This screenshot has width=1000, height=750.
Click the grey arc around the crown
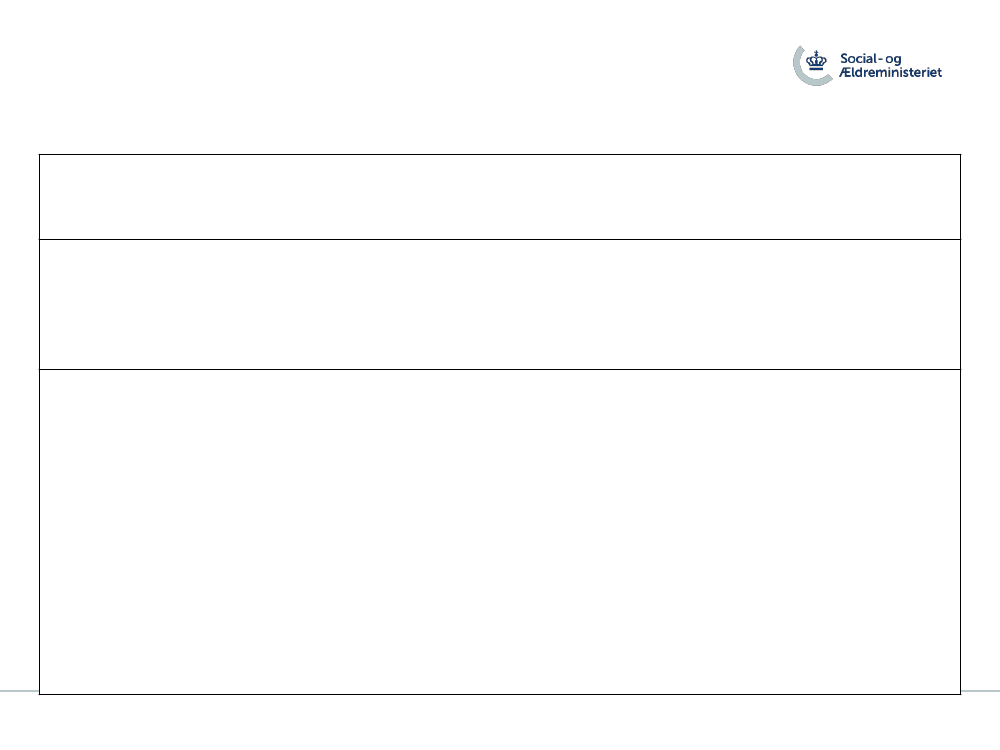[798, 67]
